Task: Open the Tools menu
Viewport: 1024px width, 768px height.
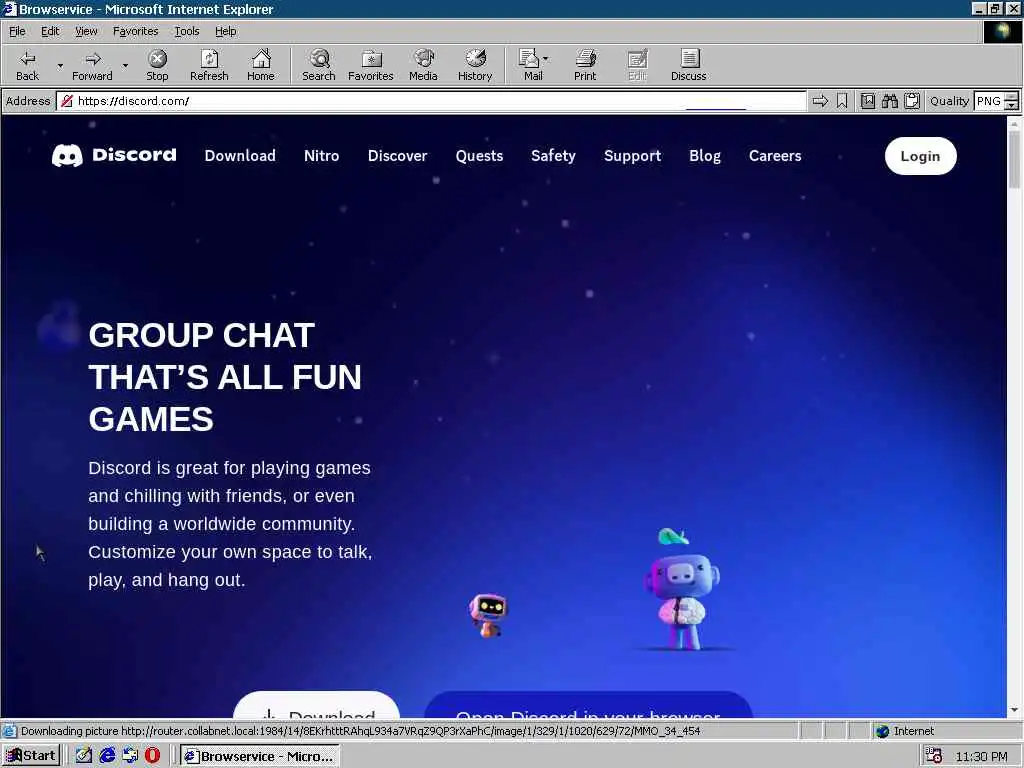Action: click(x=186, y=31)
